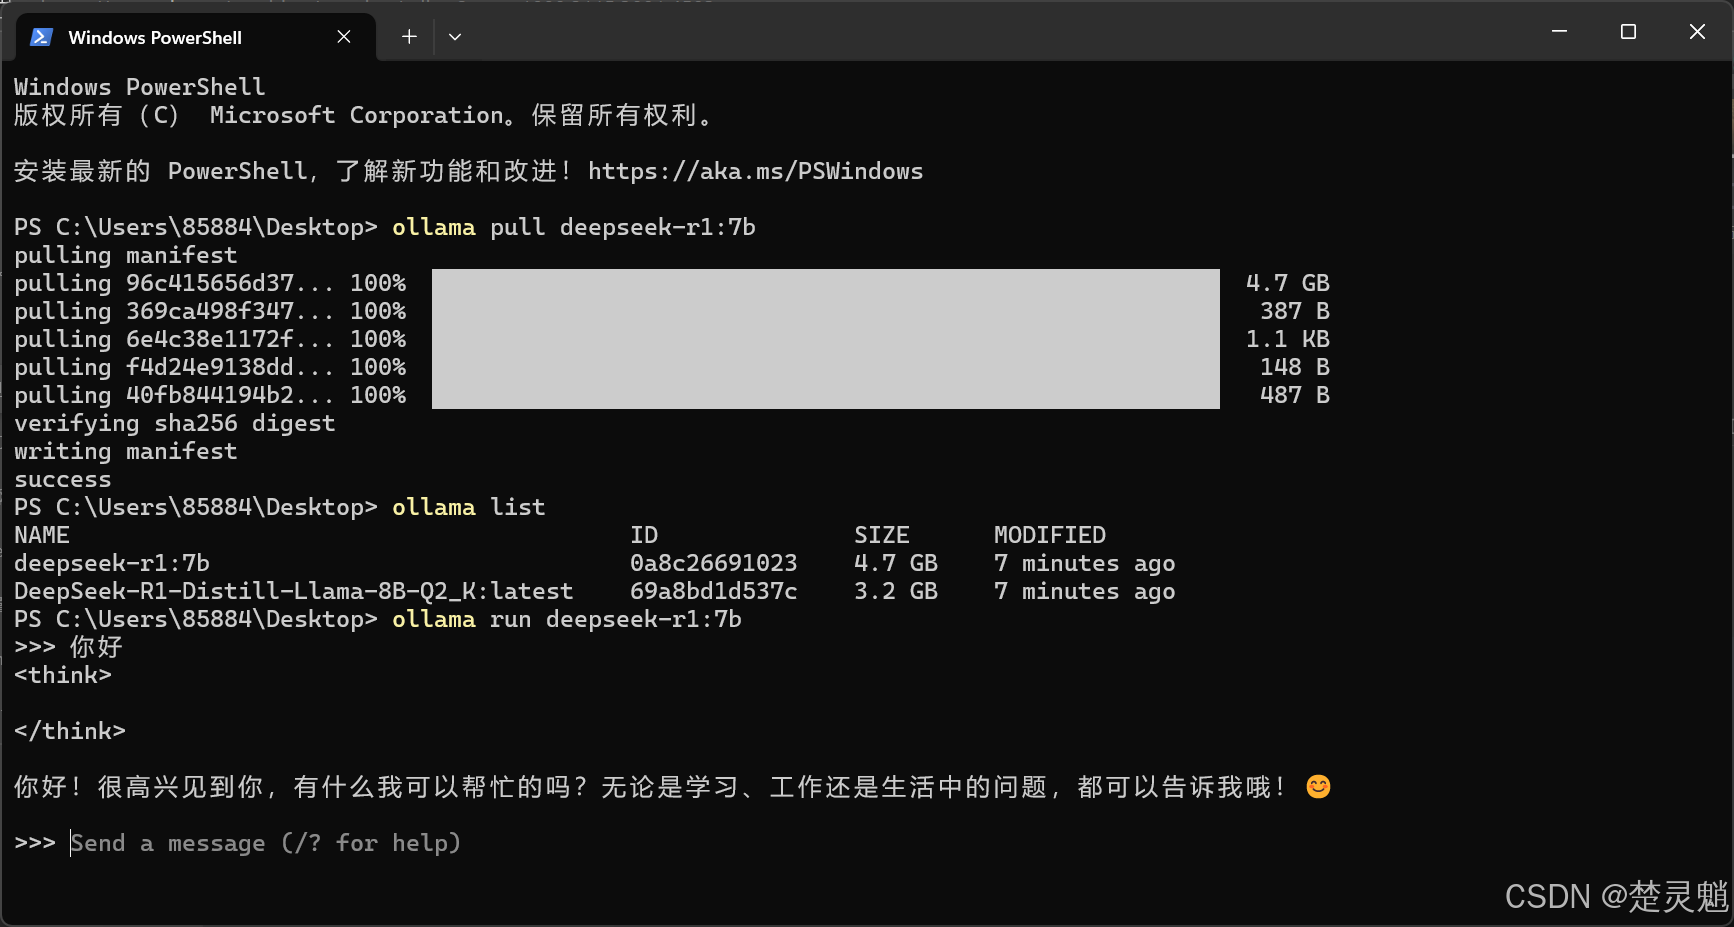
Task: Click the 'ollama run deepseek-r1:7b' command text
Action: pos(567,619)
